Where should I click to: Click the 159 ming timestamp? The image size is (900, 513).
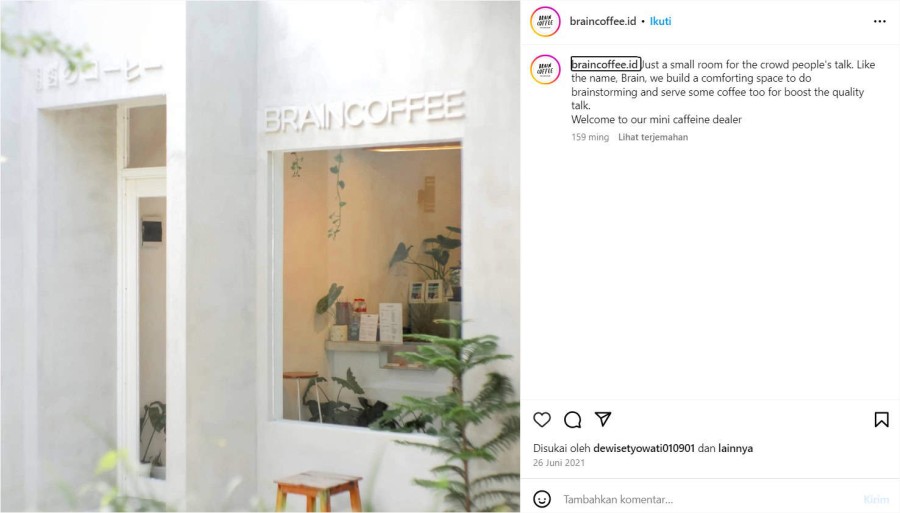click(589, 137)
